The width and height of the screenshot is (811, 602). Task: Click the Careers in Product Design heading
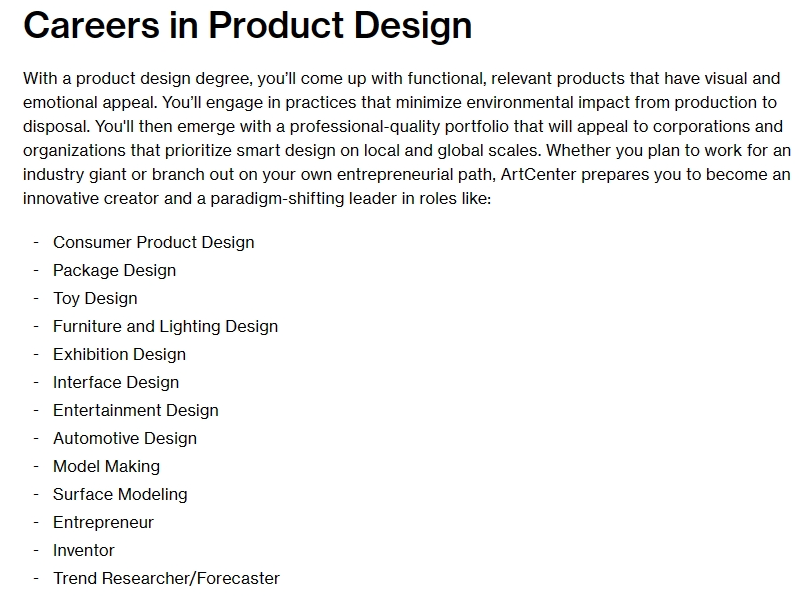(x=247, y=26)
